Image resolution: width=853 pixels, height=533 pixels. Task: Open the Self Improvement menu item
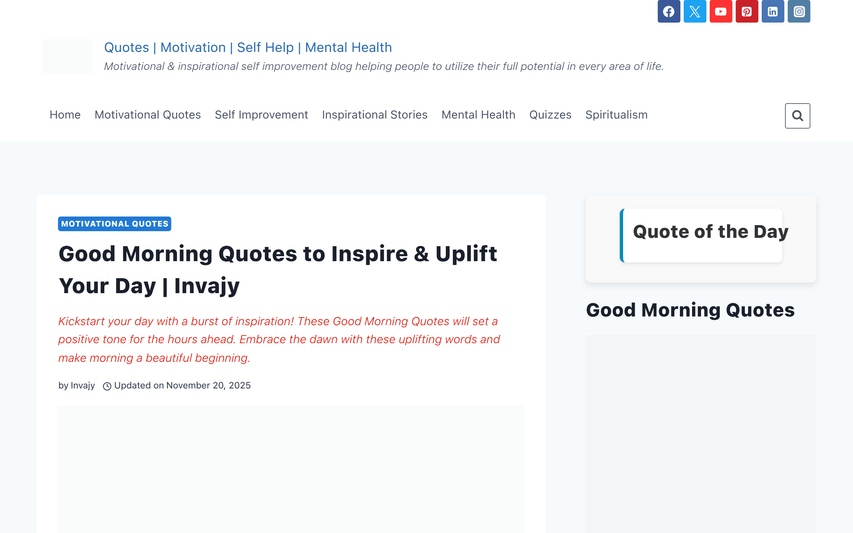point(261,115)
